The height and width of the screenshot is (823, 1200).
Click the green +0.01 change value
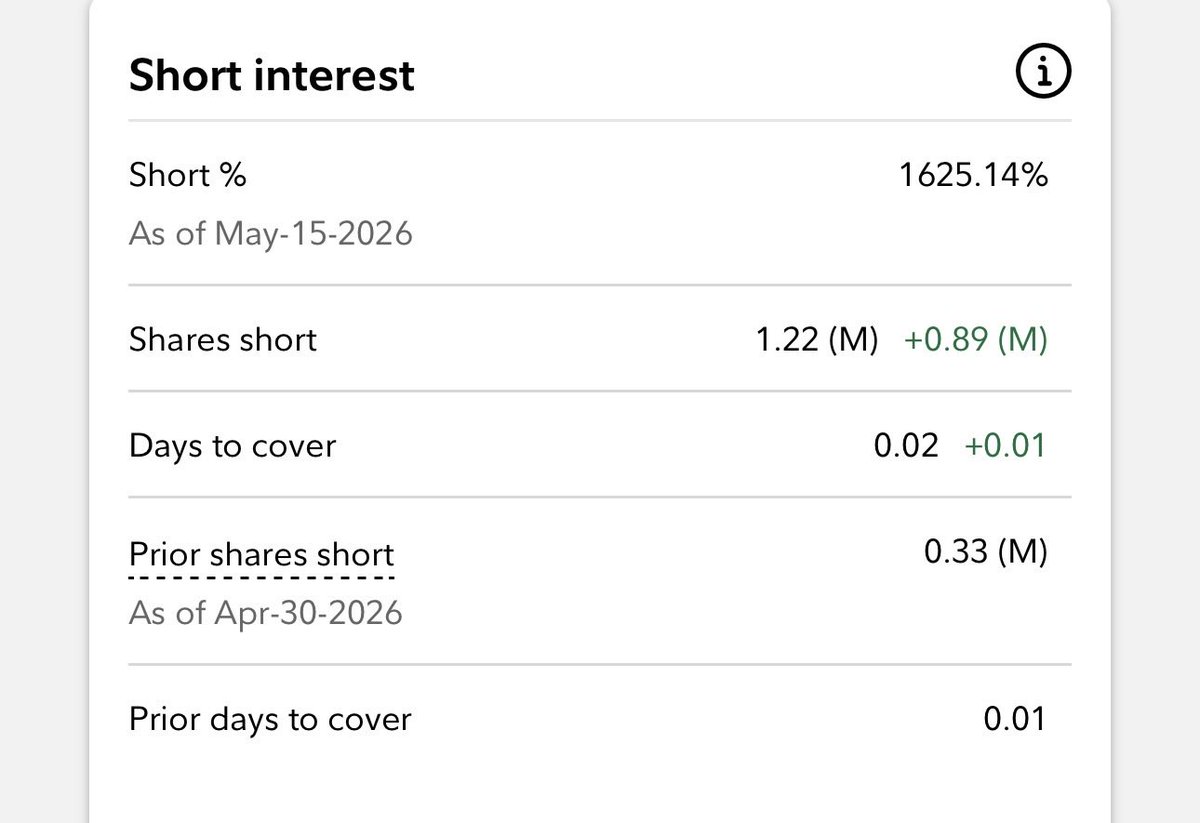pyautogui.click(x=1005, y=445)
